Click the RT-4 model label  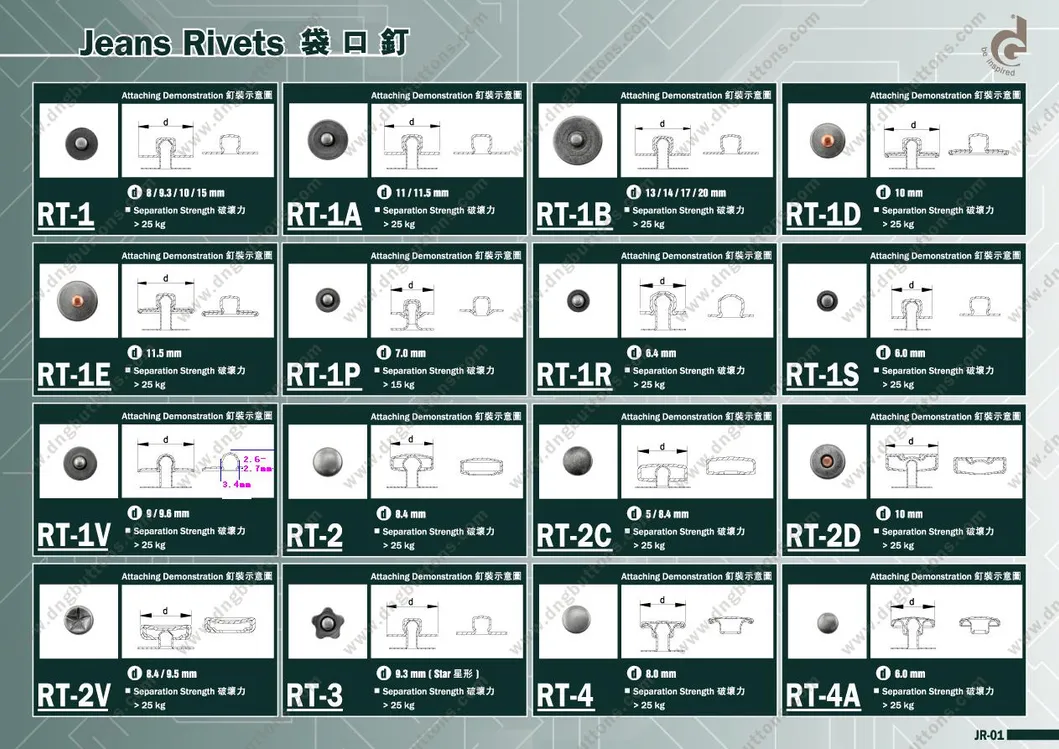tap(565, 696)
